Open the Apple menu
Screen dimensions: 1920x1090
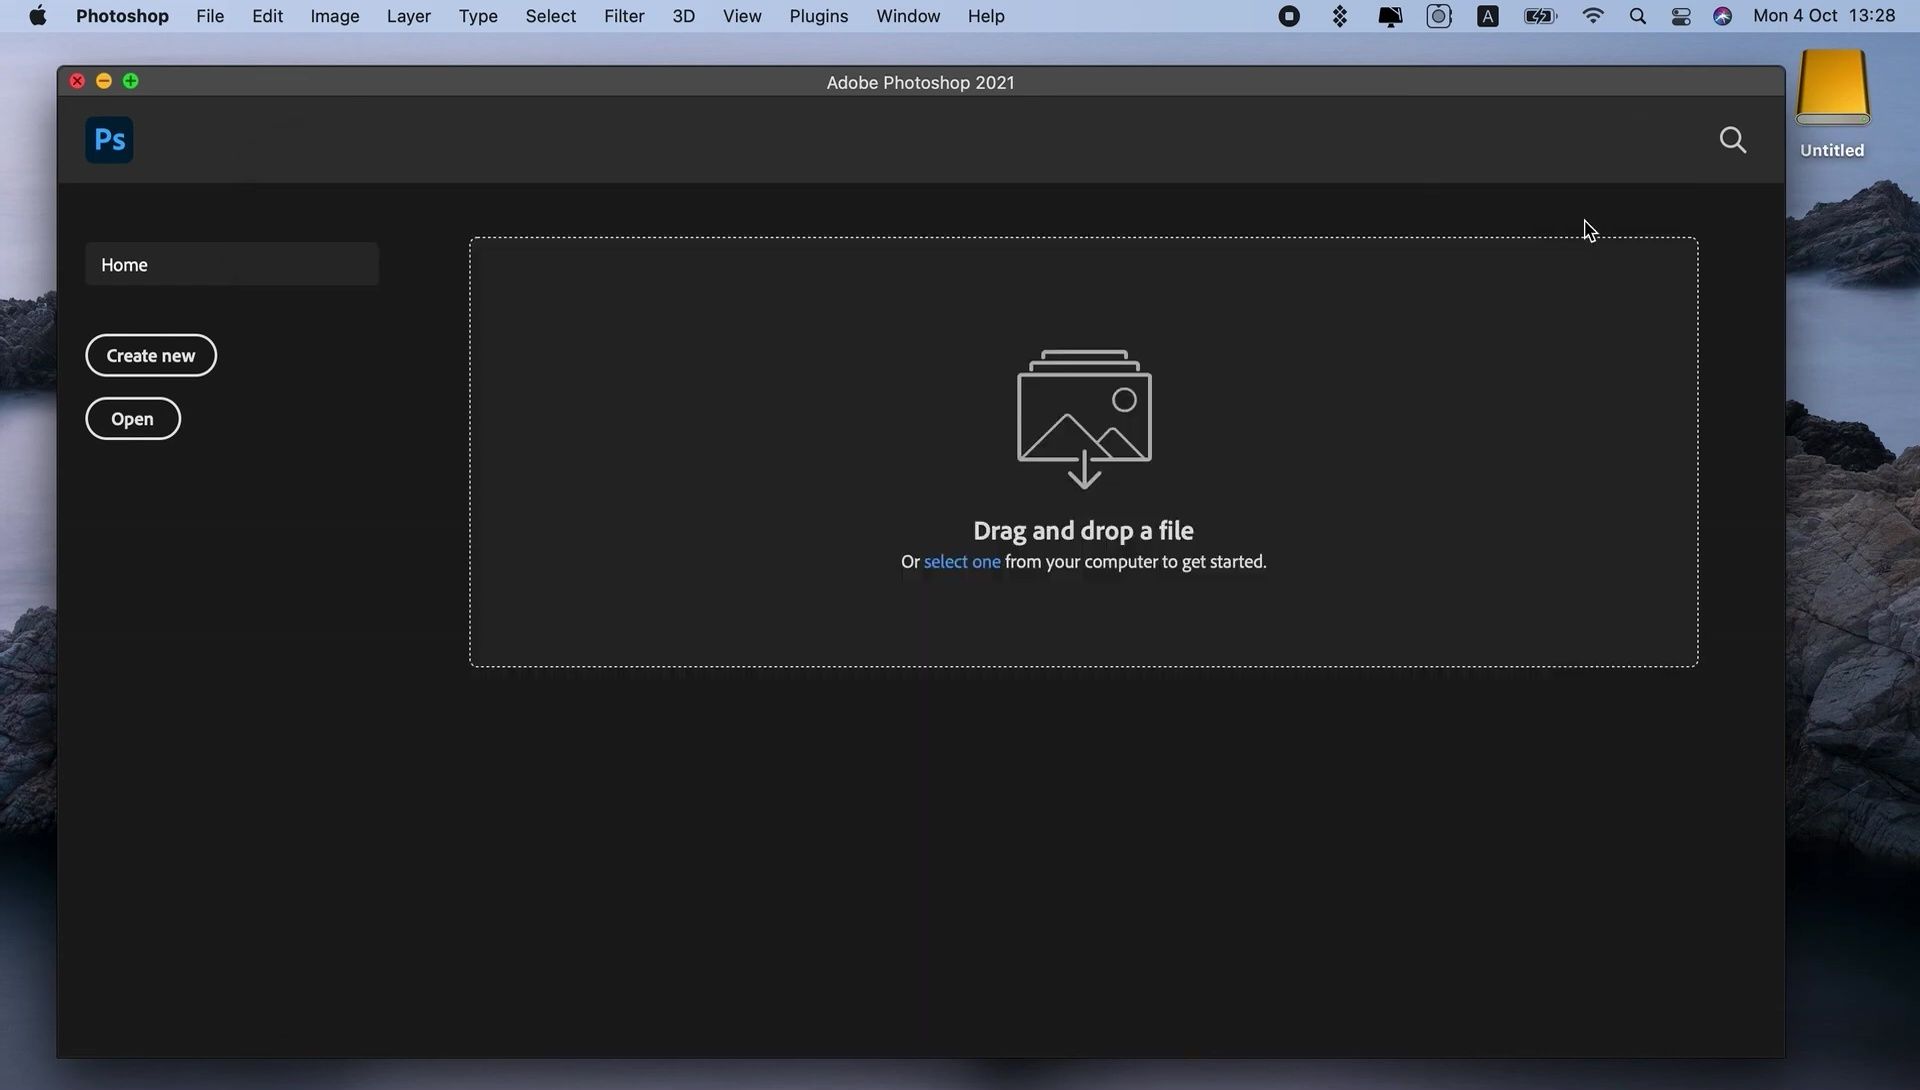(38, 16)
